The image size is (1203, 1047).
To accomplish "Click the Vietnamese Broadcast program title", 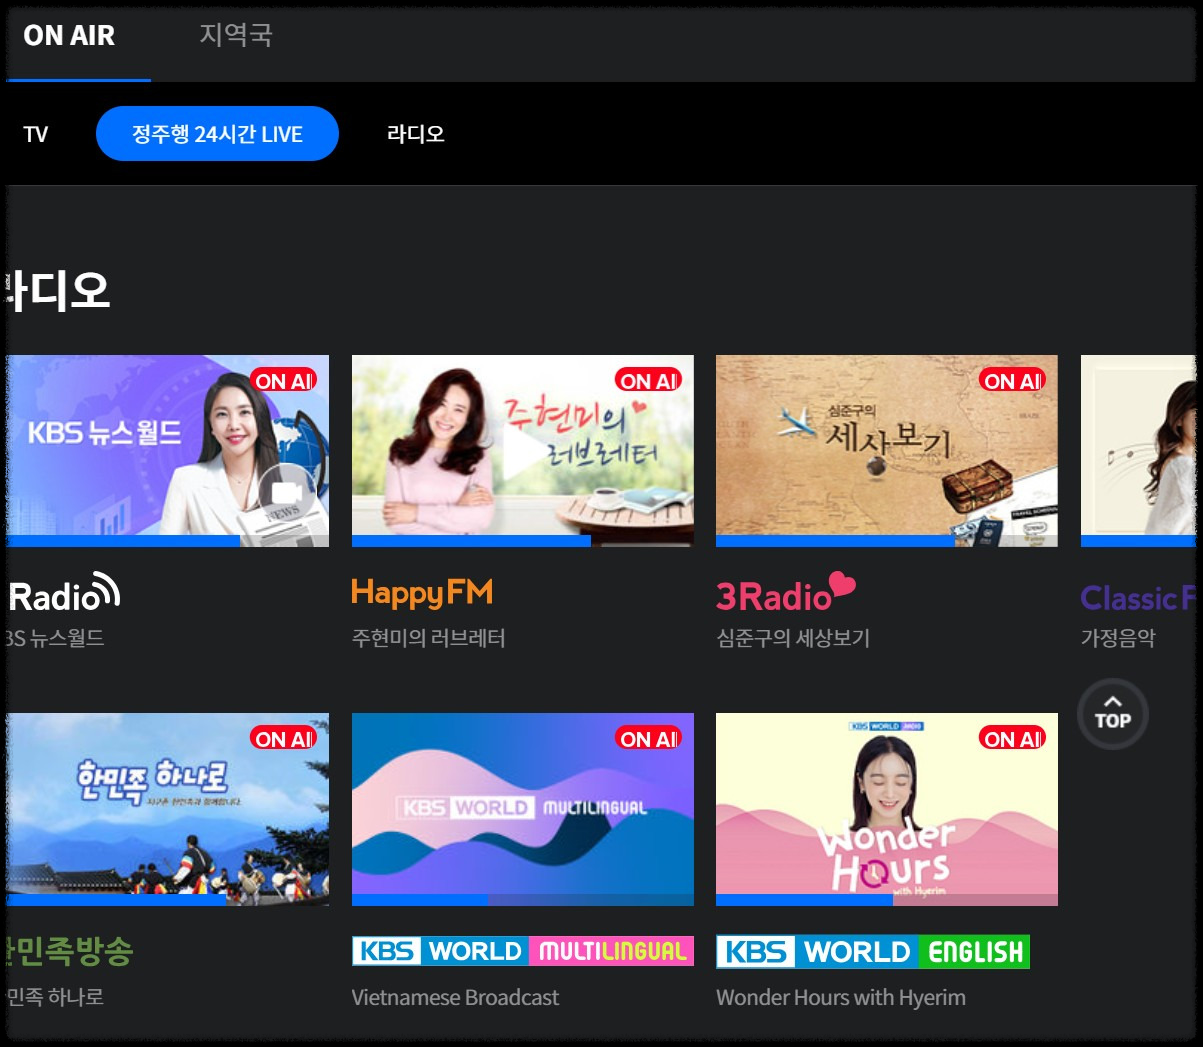I will coord(455,997).
